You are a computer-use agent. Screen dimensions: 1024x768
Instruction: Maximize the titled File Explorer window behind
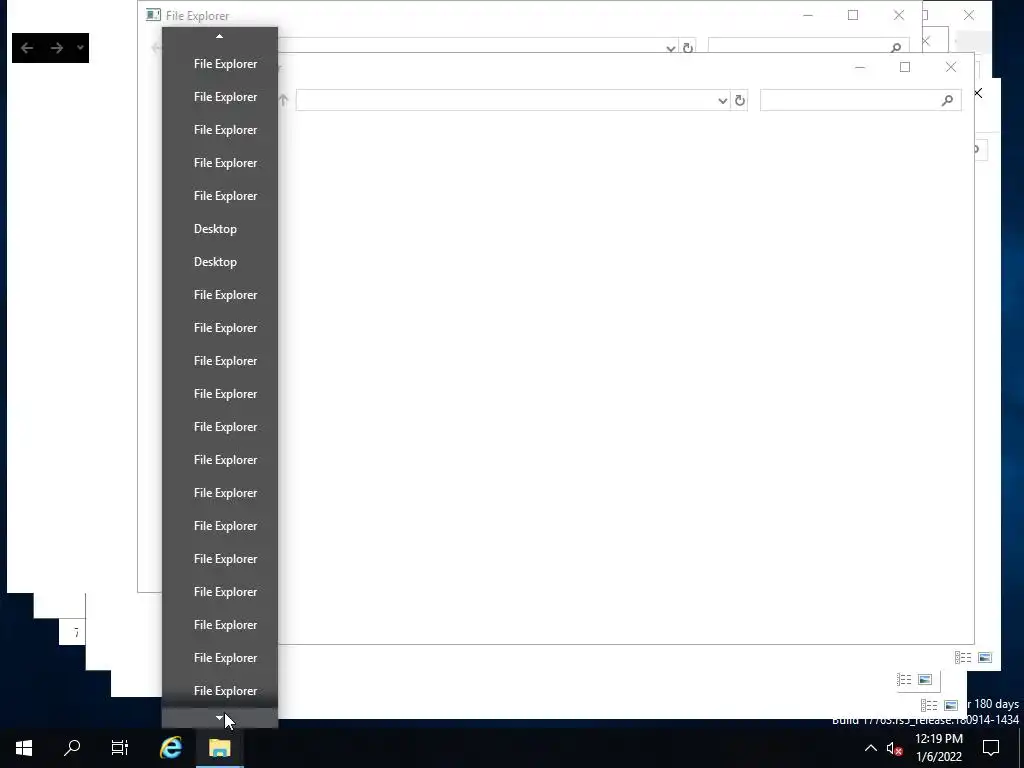(853, 15)
